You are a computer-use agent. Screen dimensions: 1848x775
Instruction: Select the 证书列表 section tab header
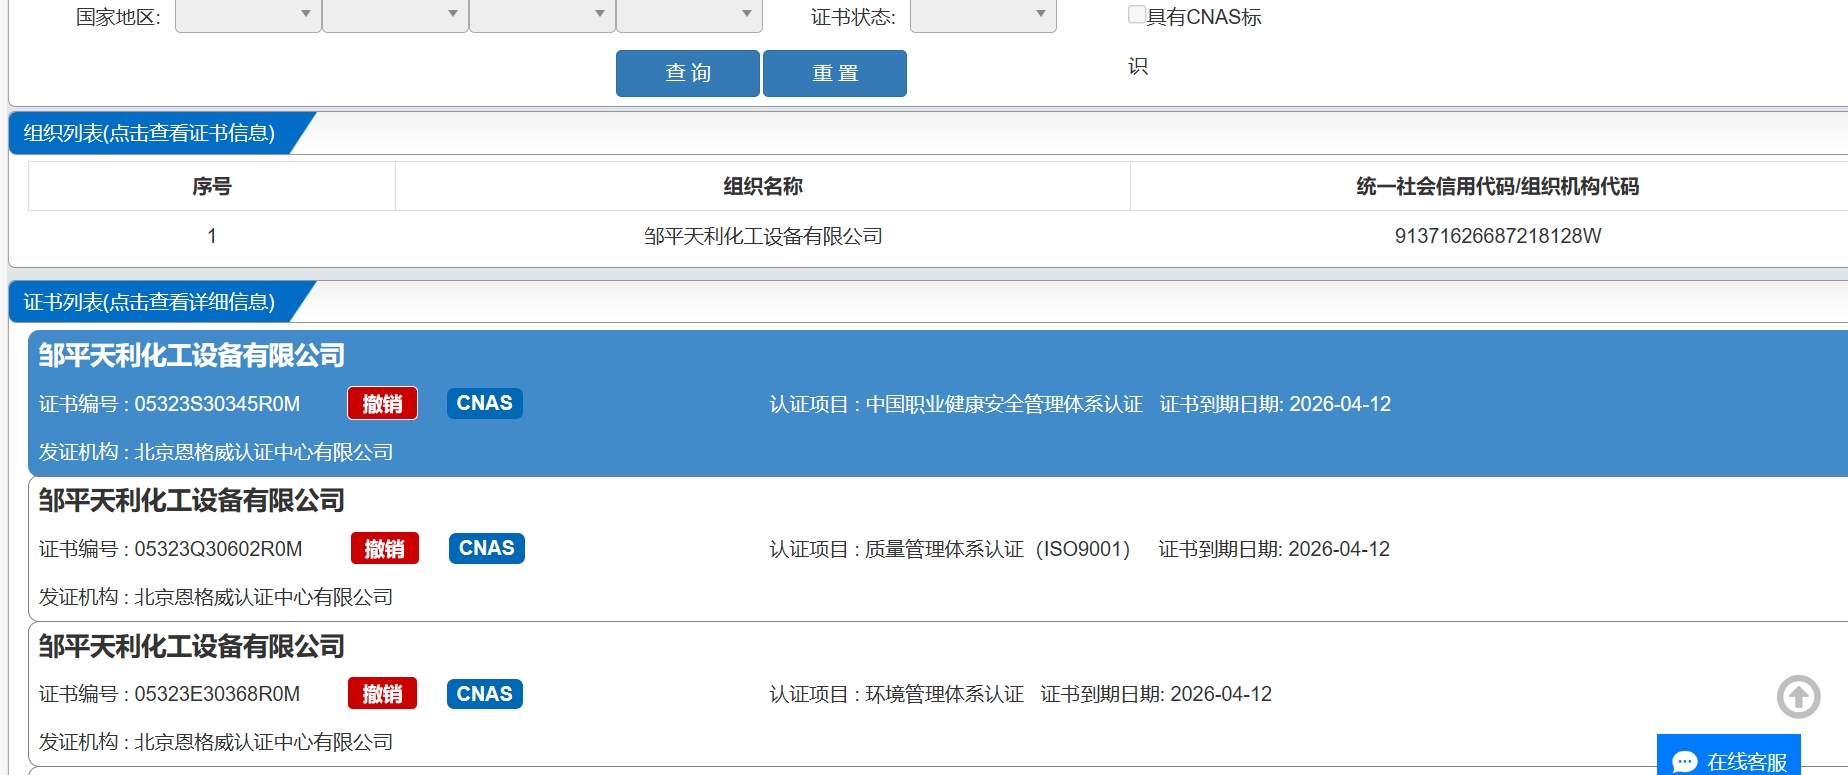point(150,302)
